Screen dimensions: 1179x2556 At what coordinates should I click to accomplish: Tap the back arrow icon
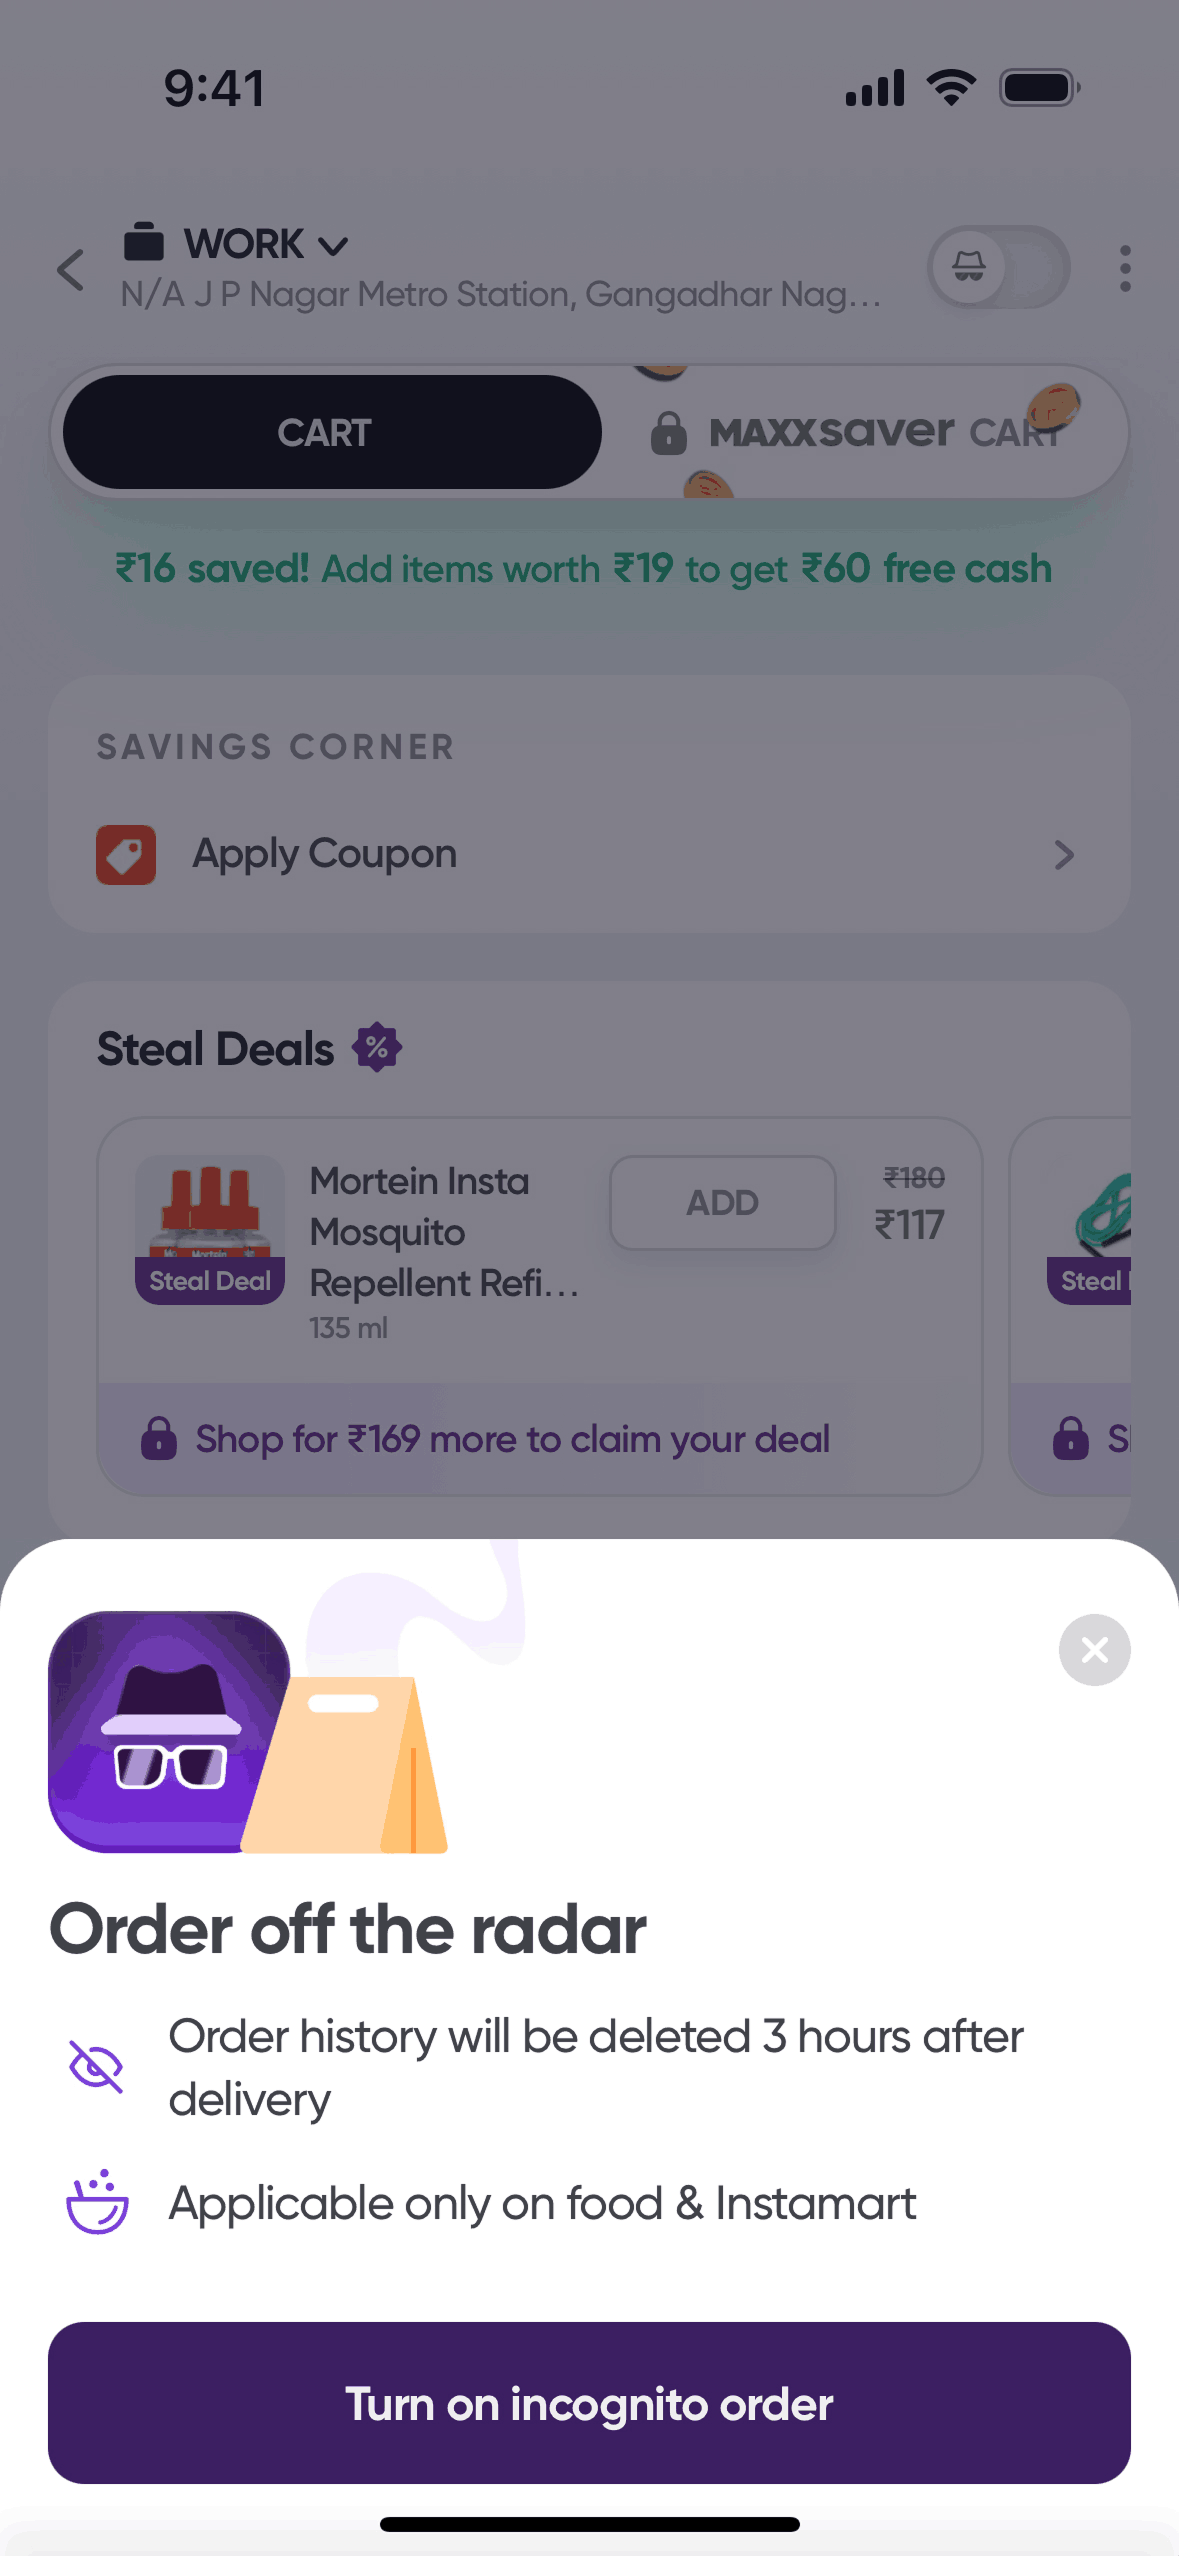click(x=71, y=270)
